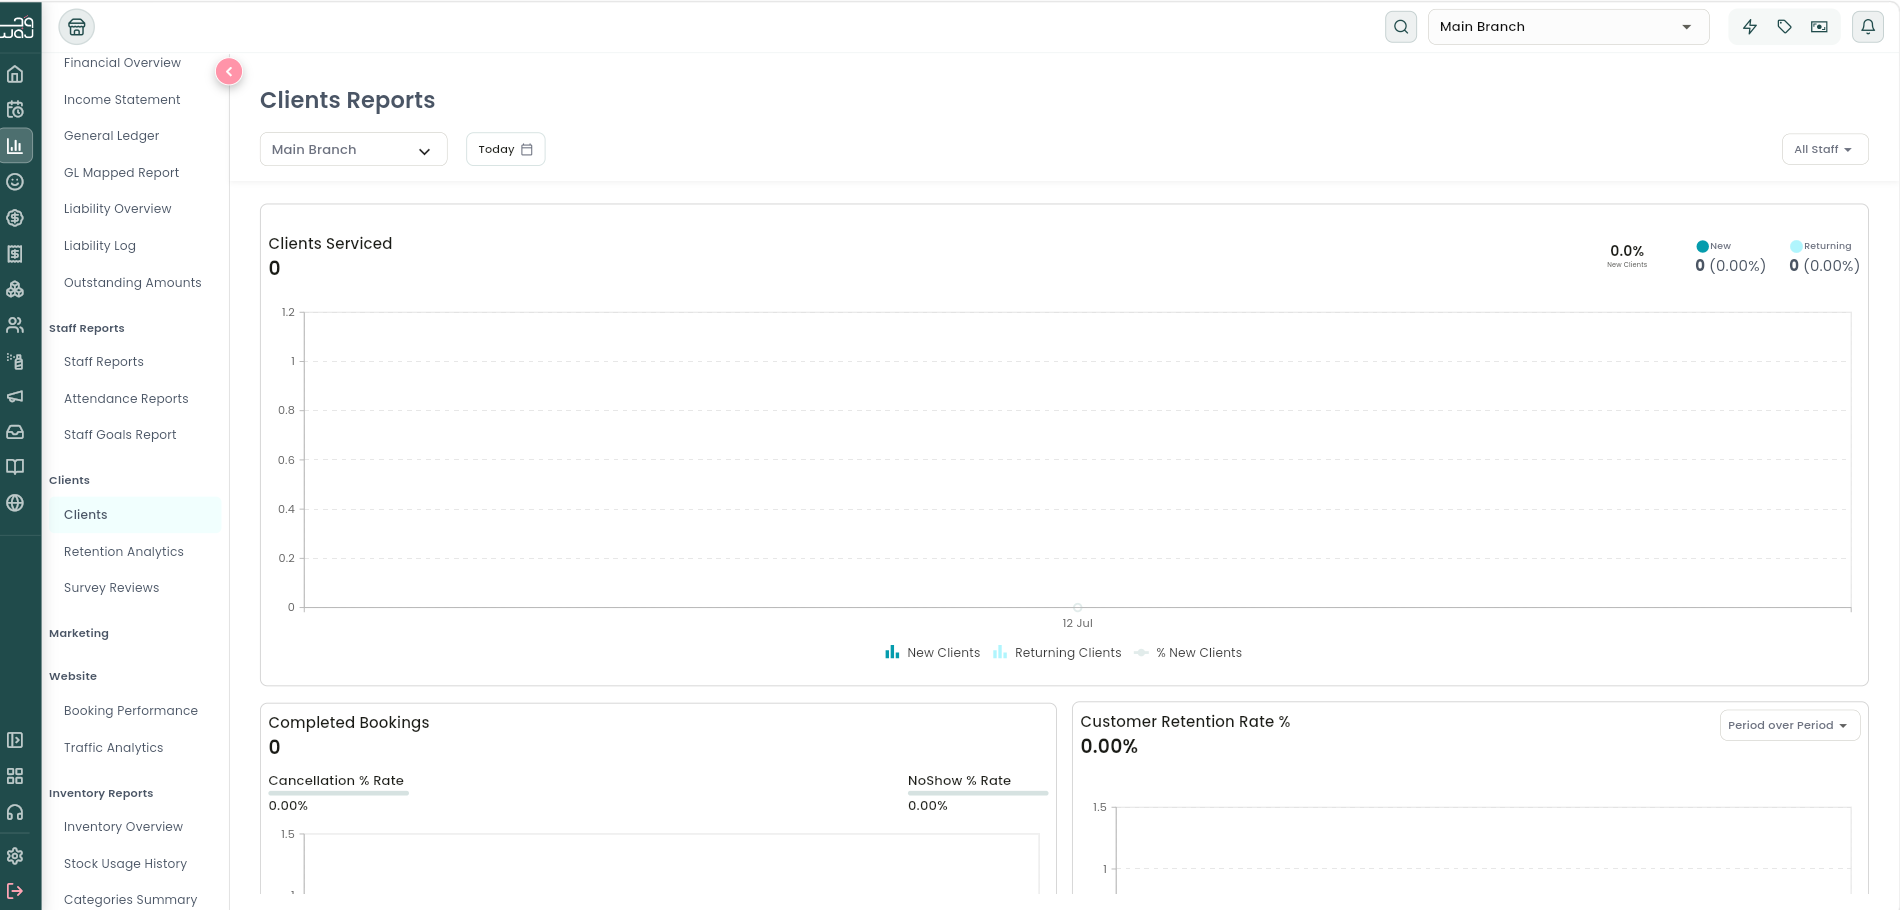The height and width of the screenshot is (910, 1902).
Task: Open Categories Summary report
Action: coord(130,900)
